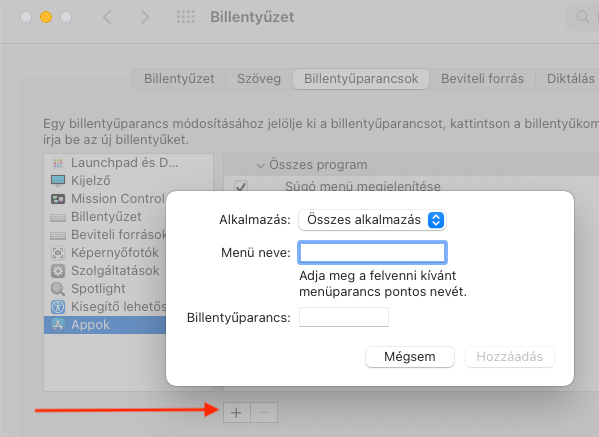
Task: Click the Billentyűparancs shortcut field
Action: pyautogui.click(x=344, y=317)
